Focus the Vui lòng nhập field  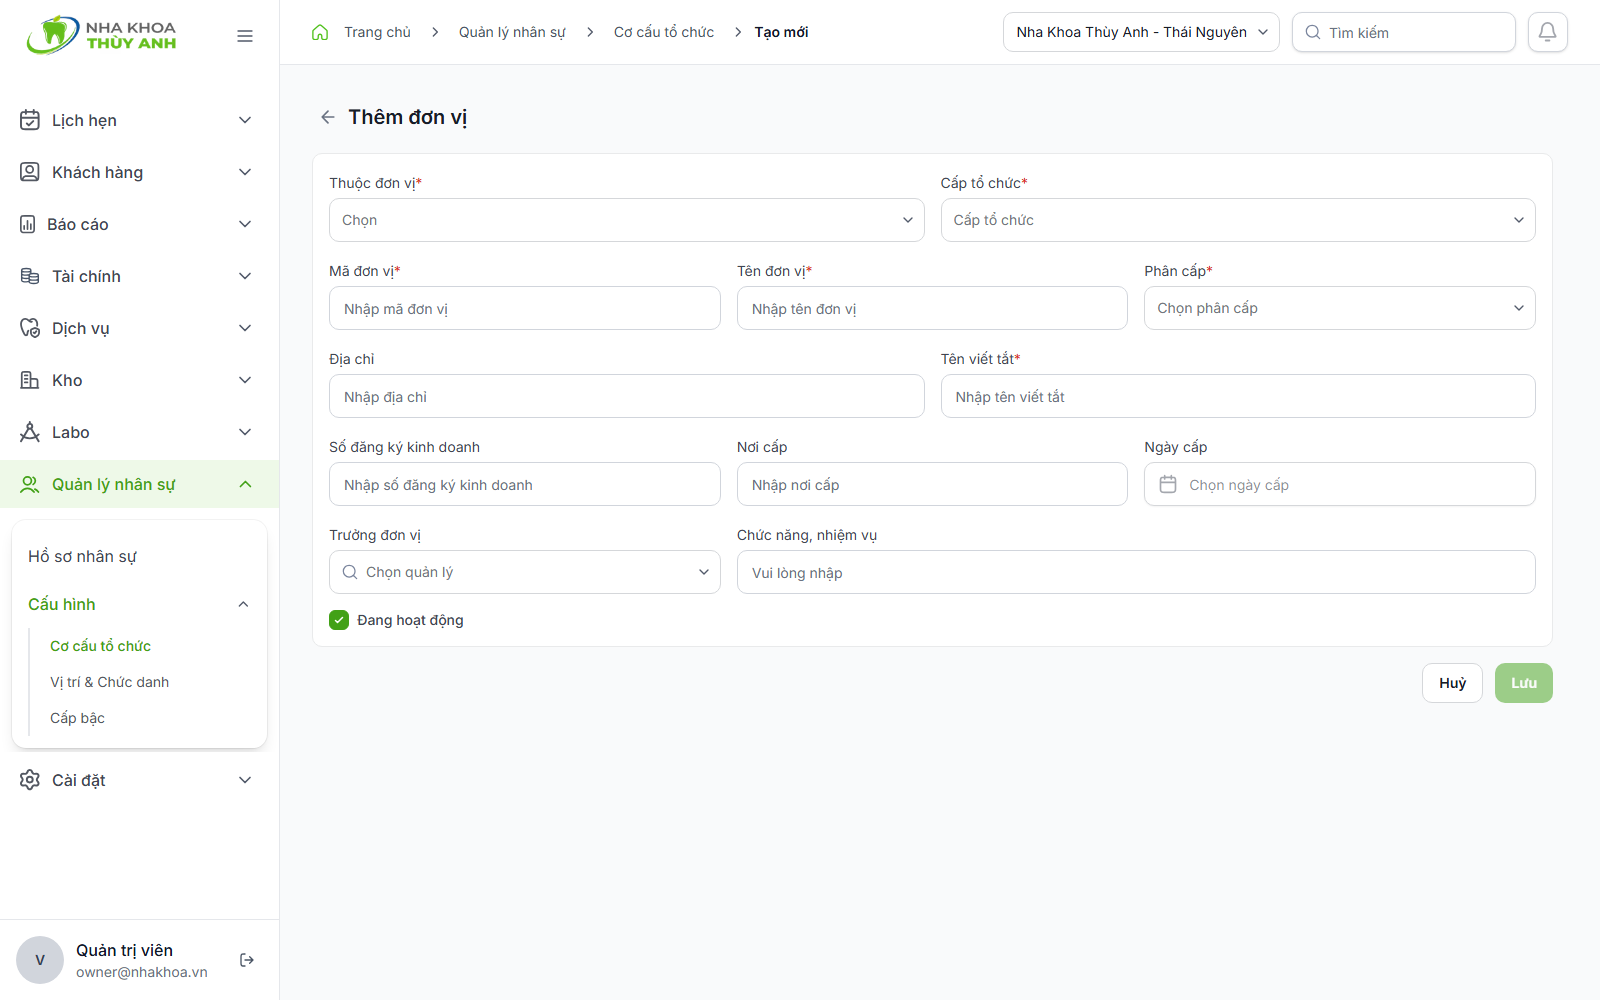(x=1136, y=572)
